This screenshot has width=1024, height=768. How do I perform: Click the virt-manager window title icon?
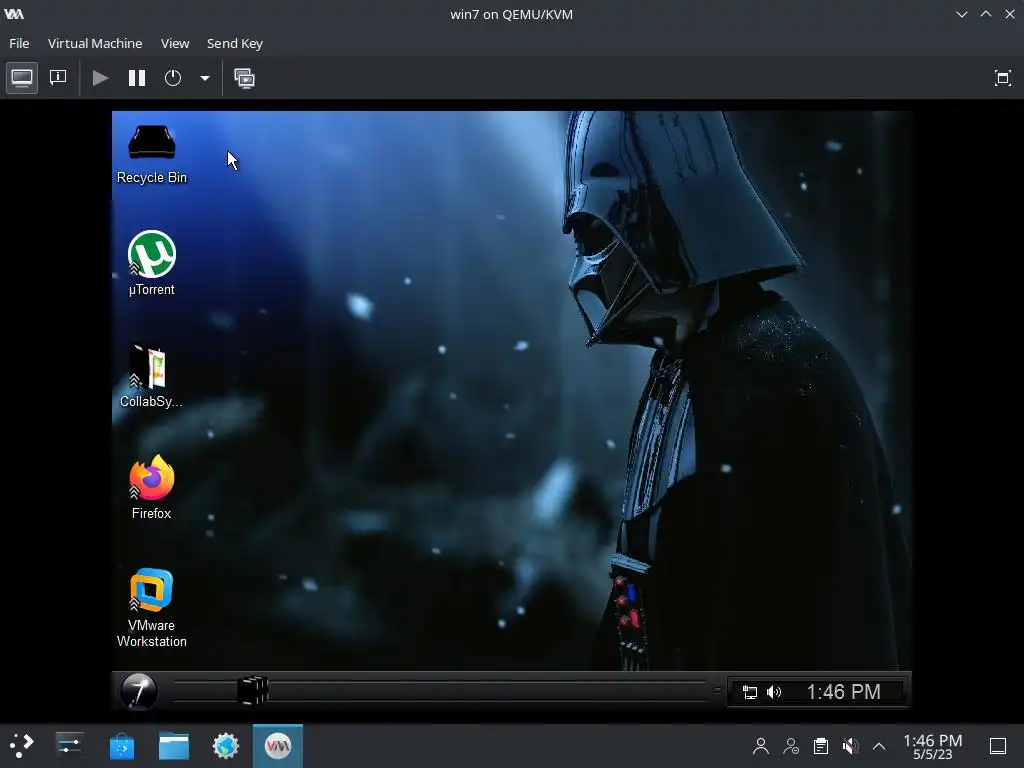[14, 14]
